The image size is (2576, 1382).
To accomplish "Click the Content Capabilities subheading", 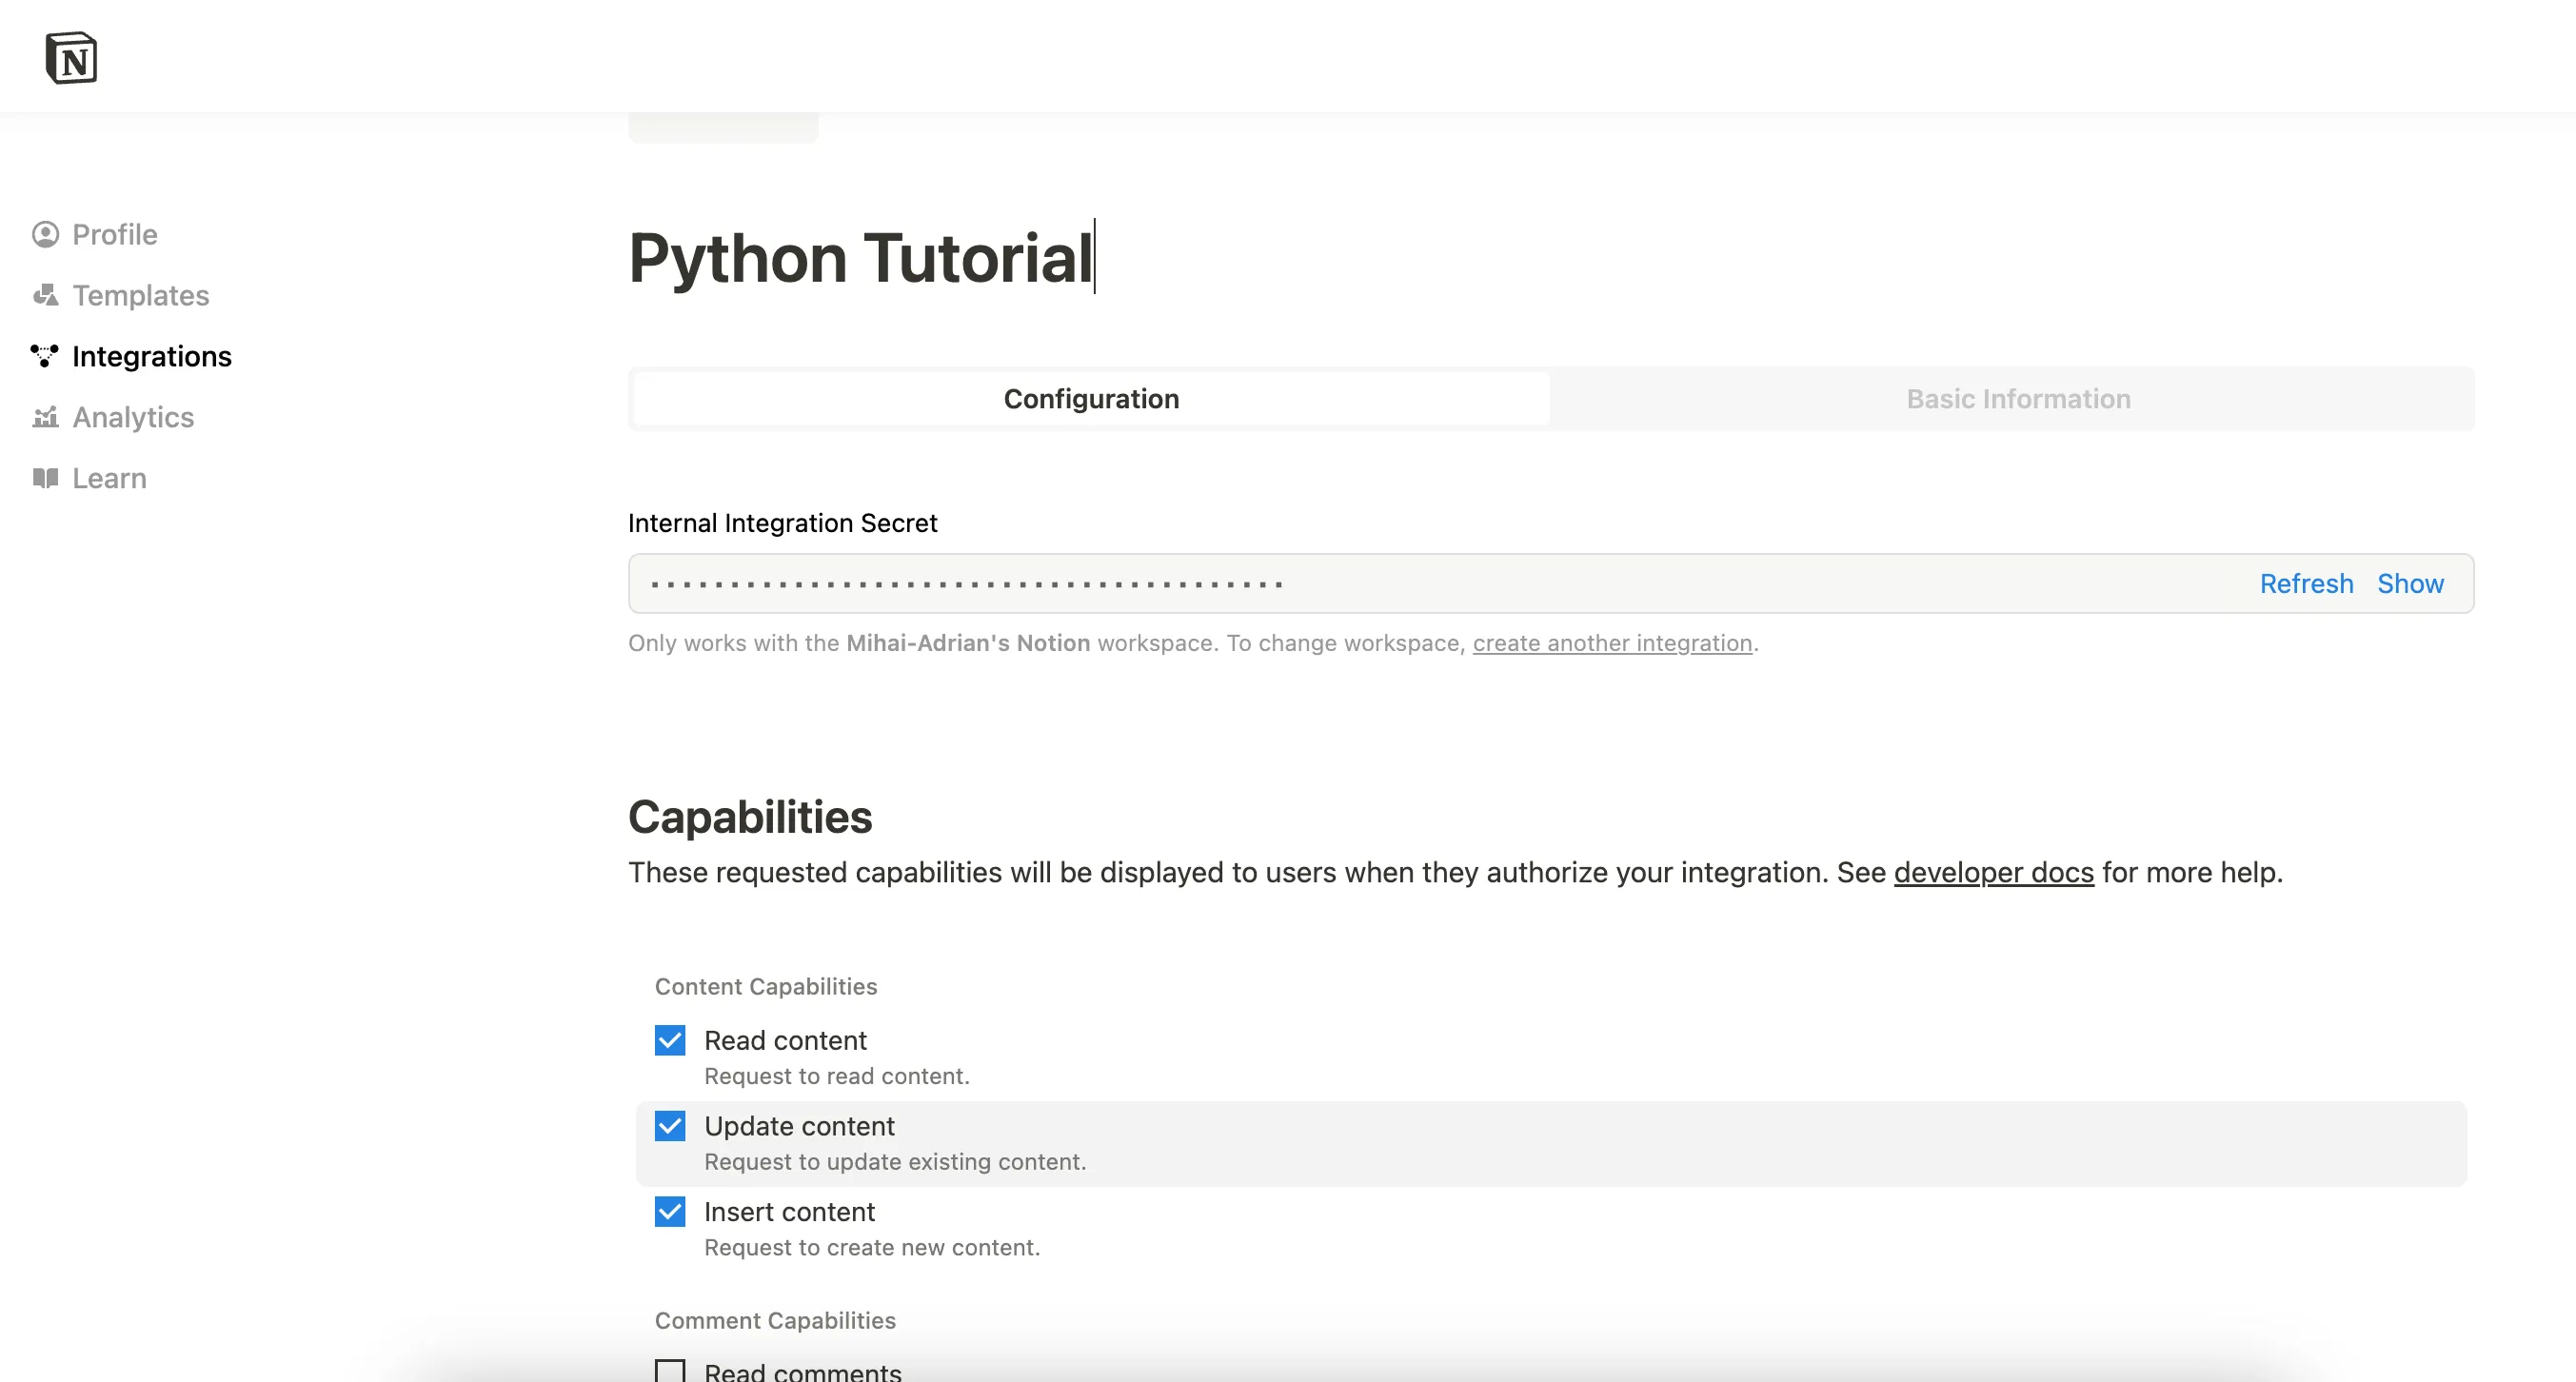I will click(x=766, y=986).
